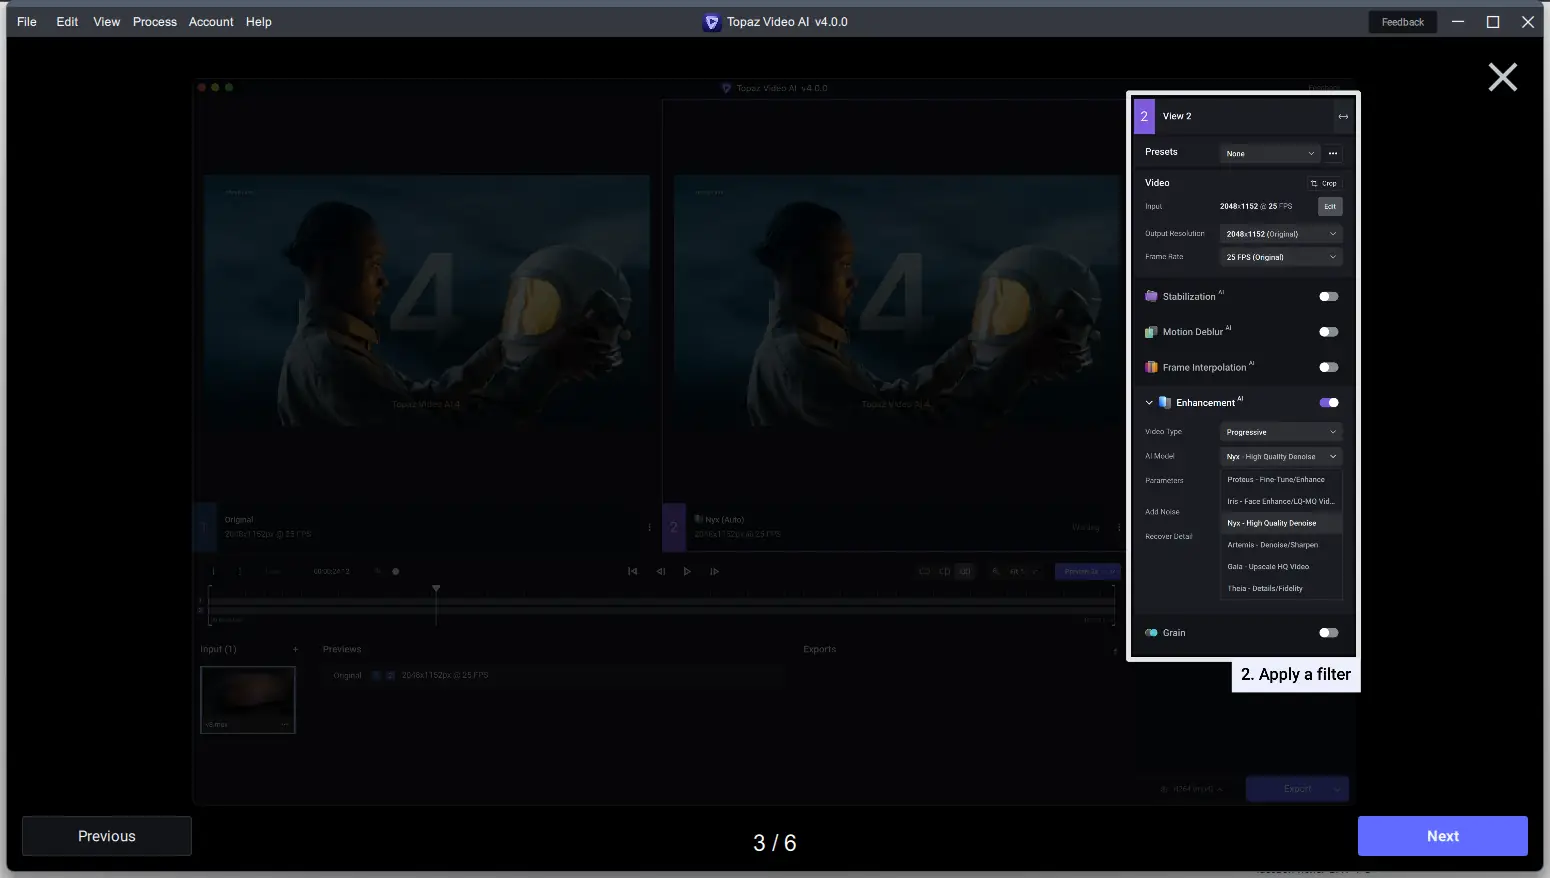Jump to the start of the clip
The width and height of the screenshot is (1550, 878).
point(632,572)
